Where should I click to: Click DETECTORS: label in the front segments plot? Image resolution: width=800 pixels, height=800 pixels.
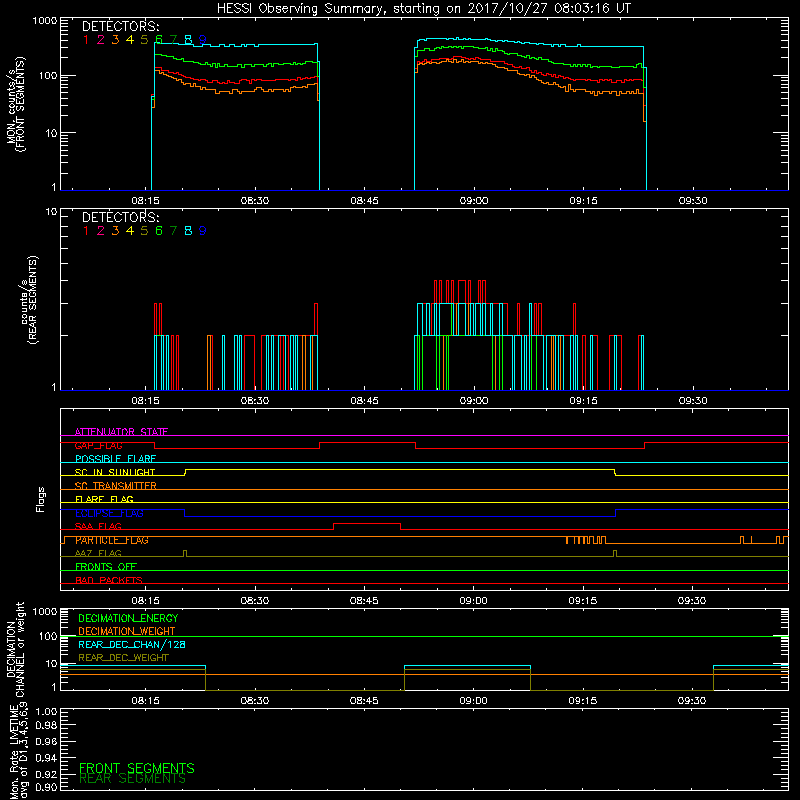[121, 27]
